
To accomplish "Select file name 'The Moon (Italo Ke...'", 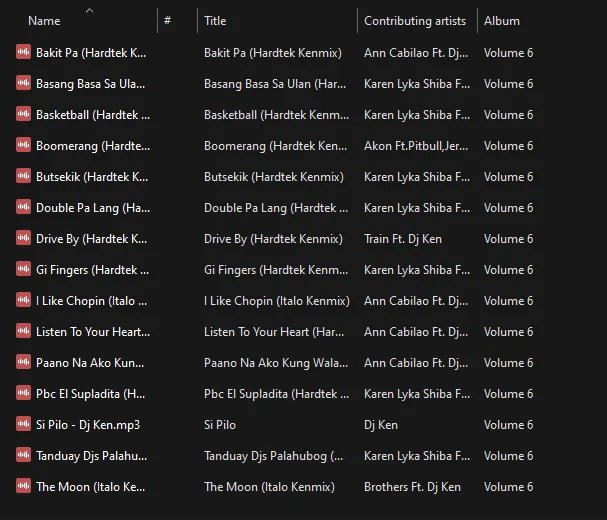I will coord(91,486).
